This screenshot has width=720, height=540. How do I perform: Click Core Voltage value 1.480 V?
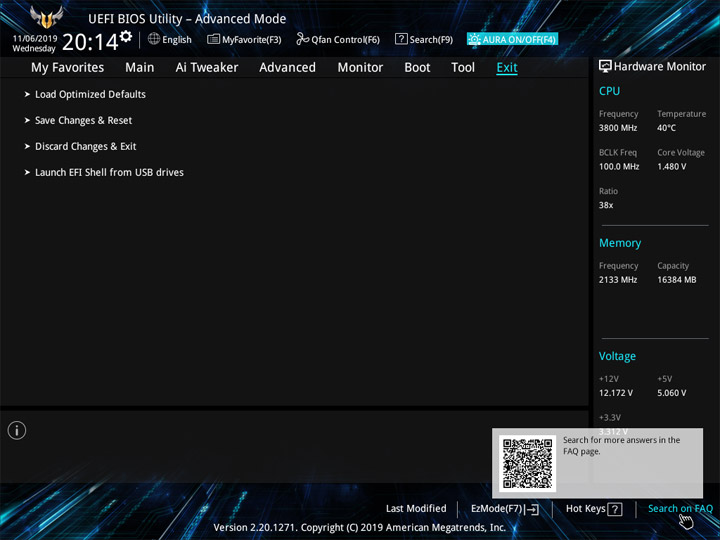click(x=671, y=167)
